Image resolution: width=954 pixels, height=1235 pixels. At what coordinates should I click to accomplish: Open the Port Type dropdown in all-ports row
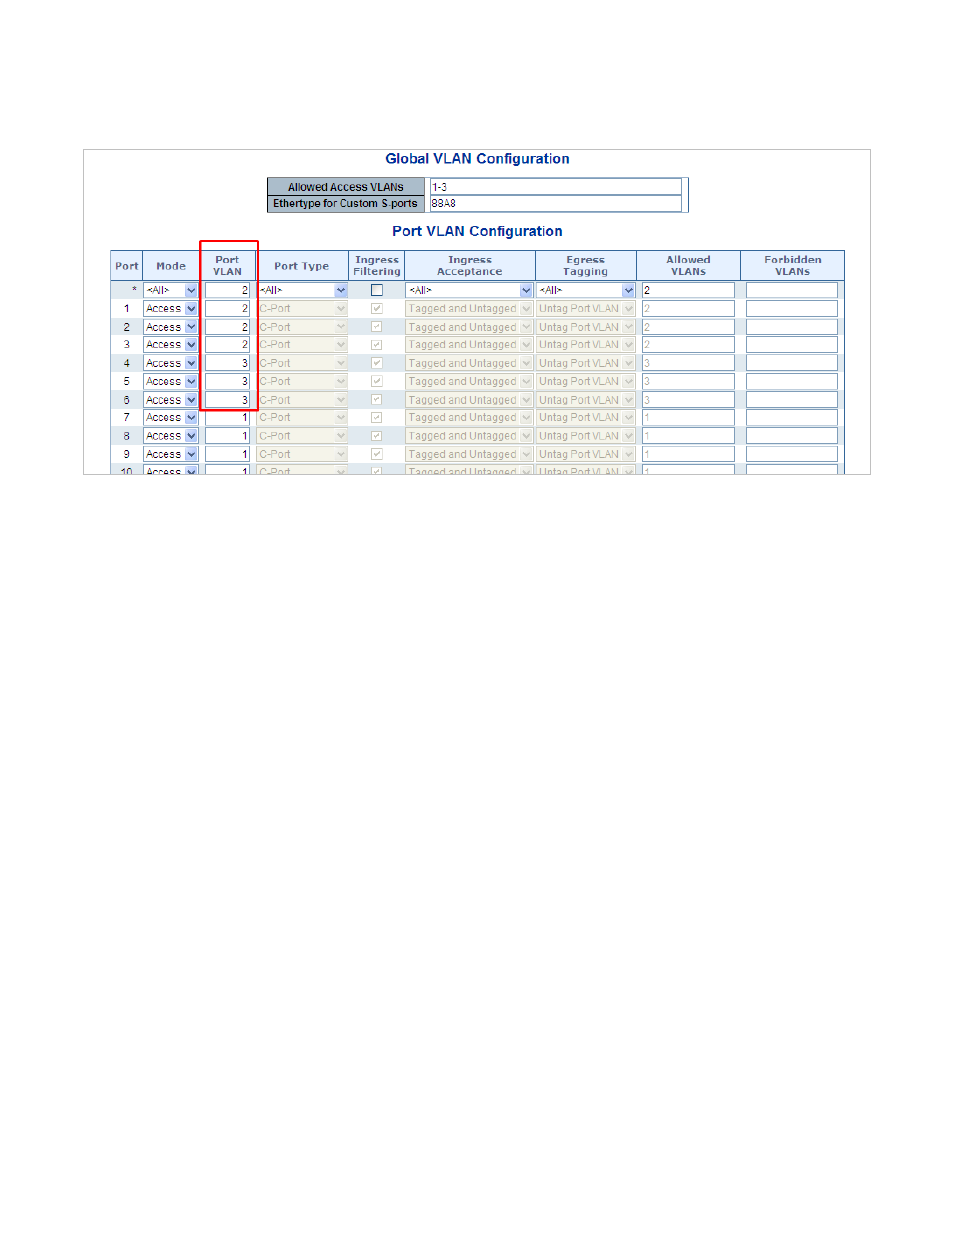click(302, 290)
